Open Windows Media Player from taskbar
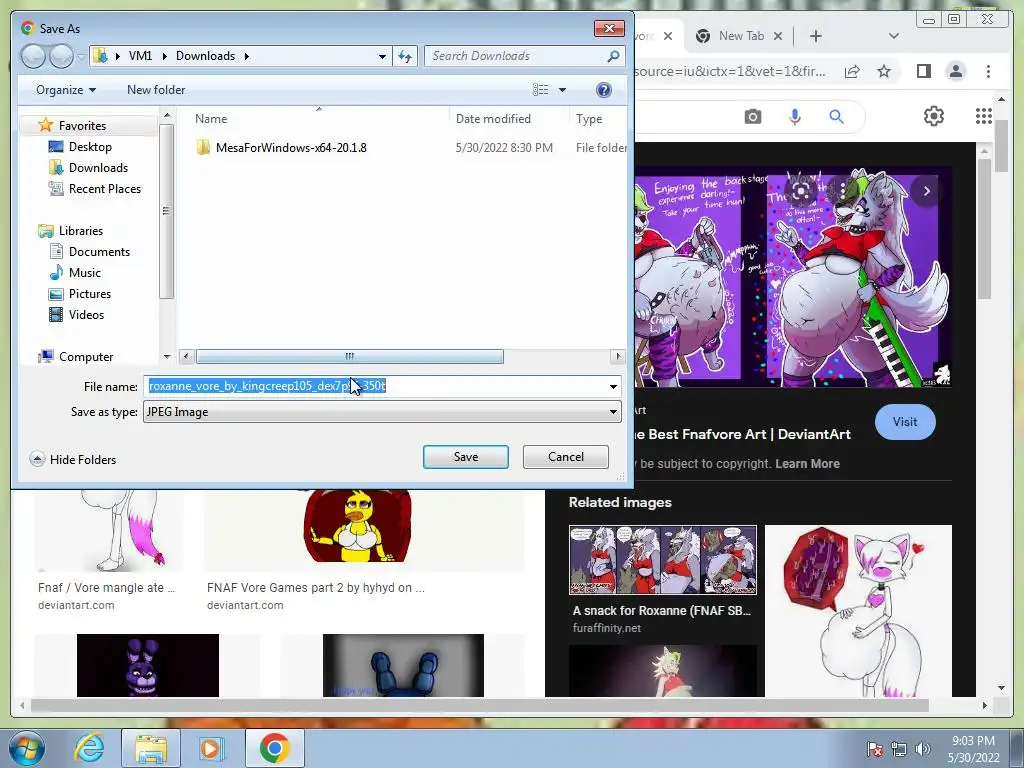The width and height of the screenshot is (1024, 768). point(212,748)
